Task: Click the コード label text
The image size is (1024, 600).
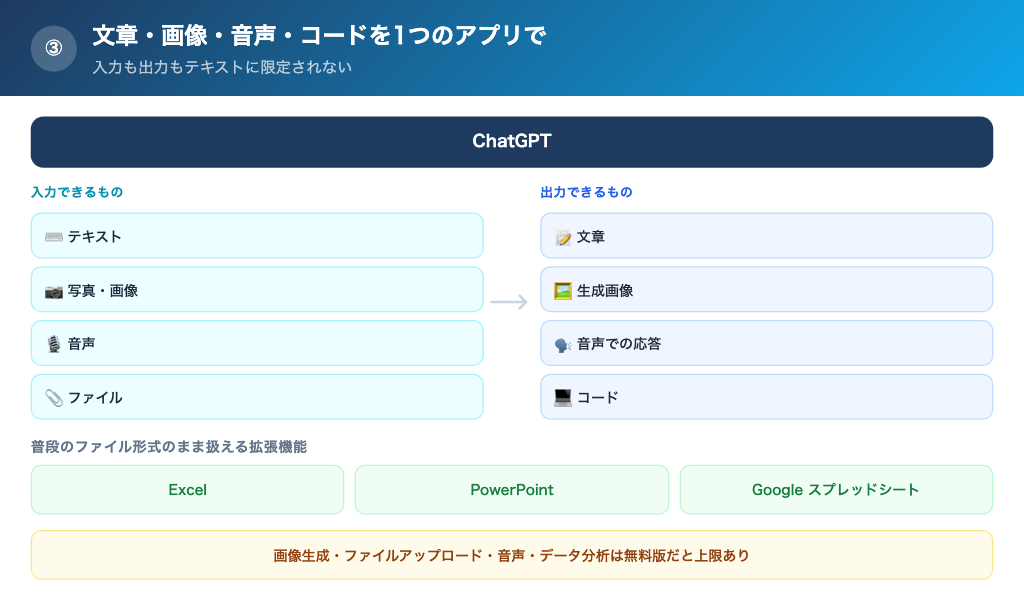Action: point(598,398)
